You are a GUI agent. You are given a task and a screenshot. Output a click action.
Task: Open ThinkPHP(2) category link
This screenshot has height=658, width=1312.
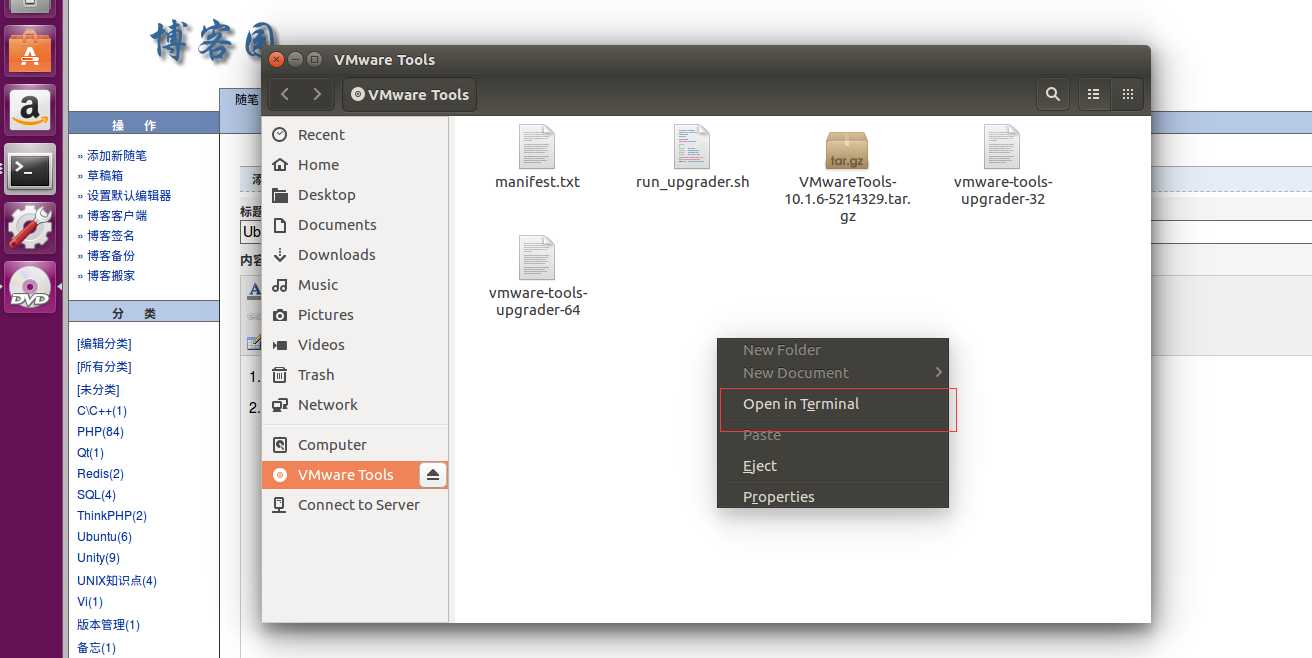click(x=112, y=516)
